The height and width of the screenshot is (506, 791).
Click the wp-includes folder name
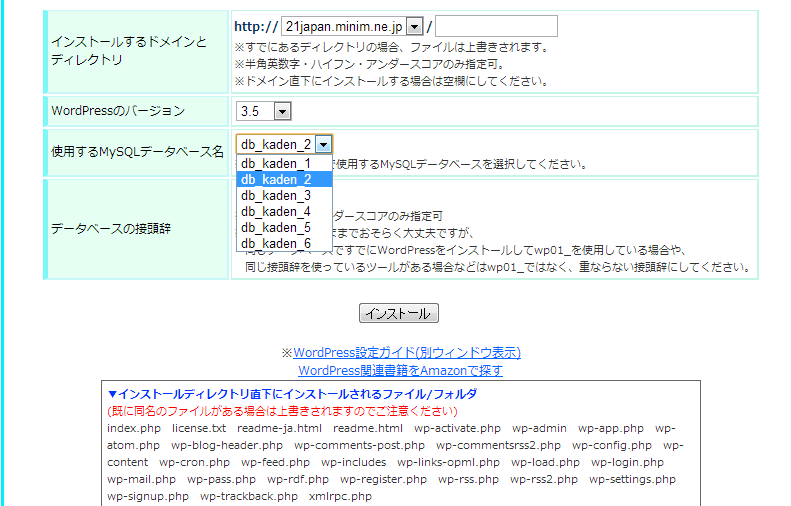coord(354,463)
